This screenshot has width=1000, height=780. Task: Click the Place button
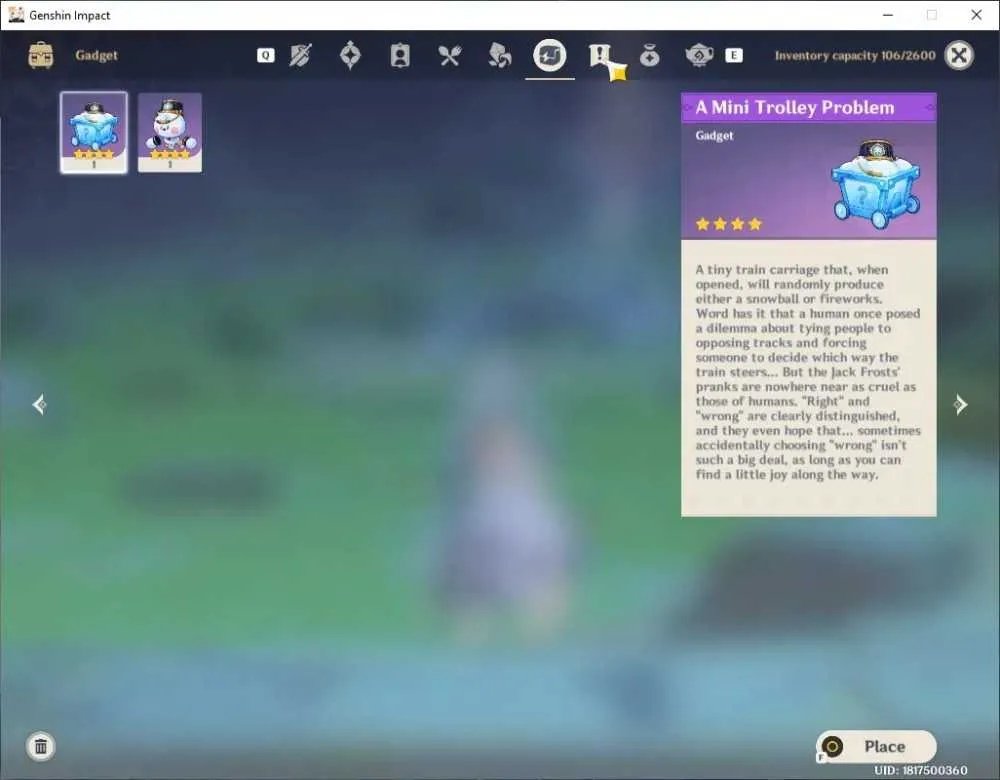tap(876, 746)
